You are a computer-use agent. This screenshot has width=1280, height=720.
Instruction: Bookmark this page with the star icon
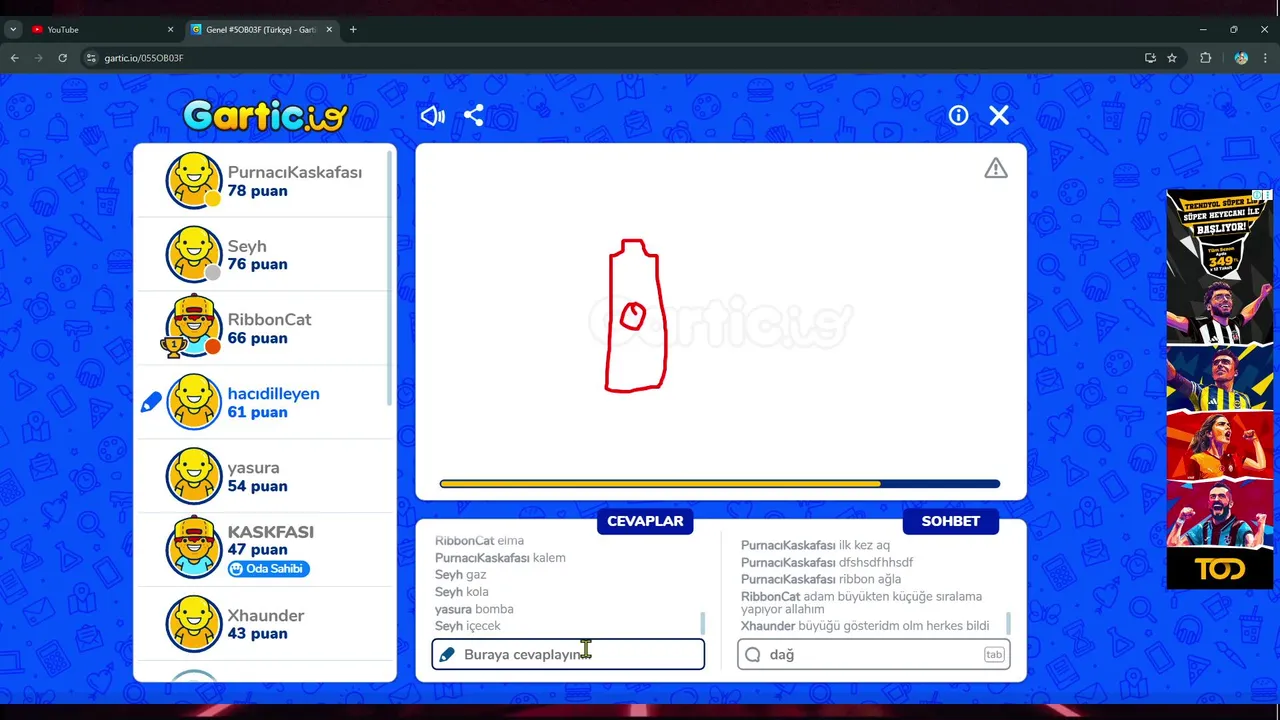[1172, 58]
